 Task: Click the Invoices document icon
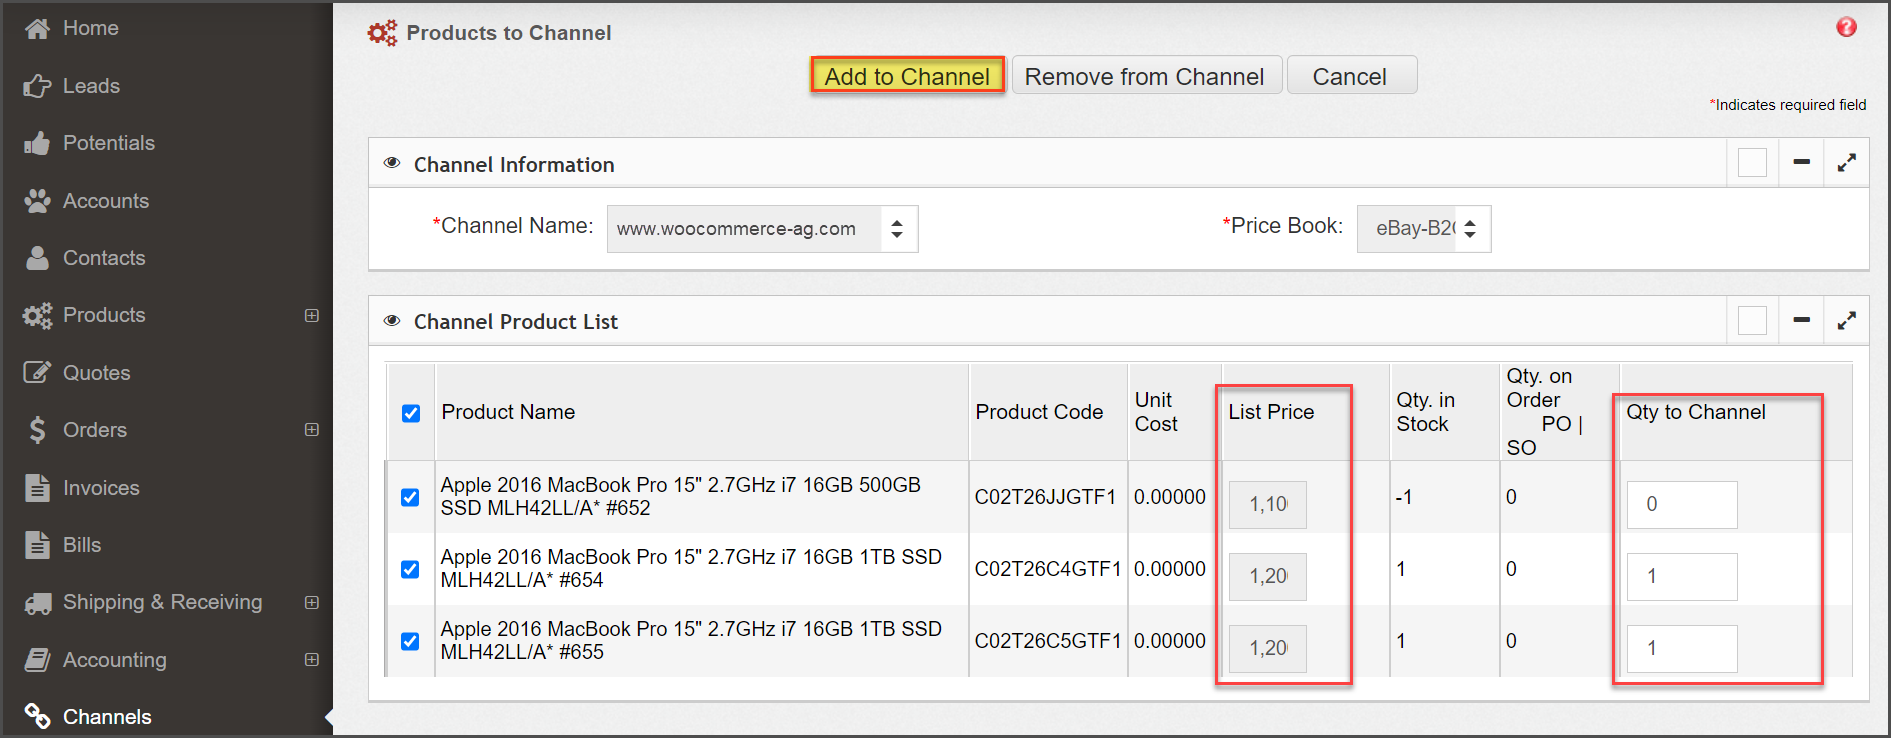click(x=37, y=488)
